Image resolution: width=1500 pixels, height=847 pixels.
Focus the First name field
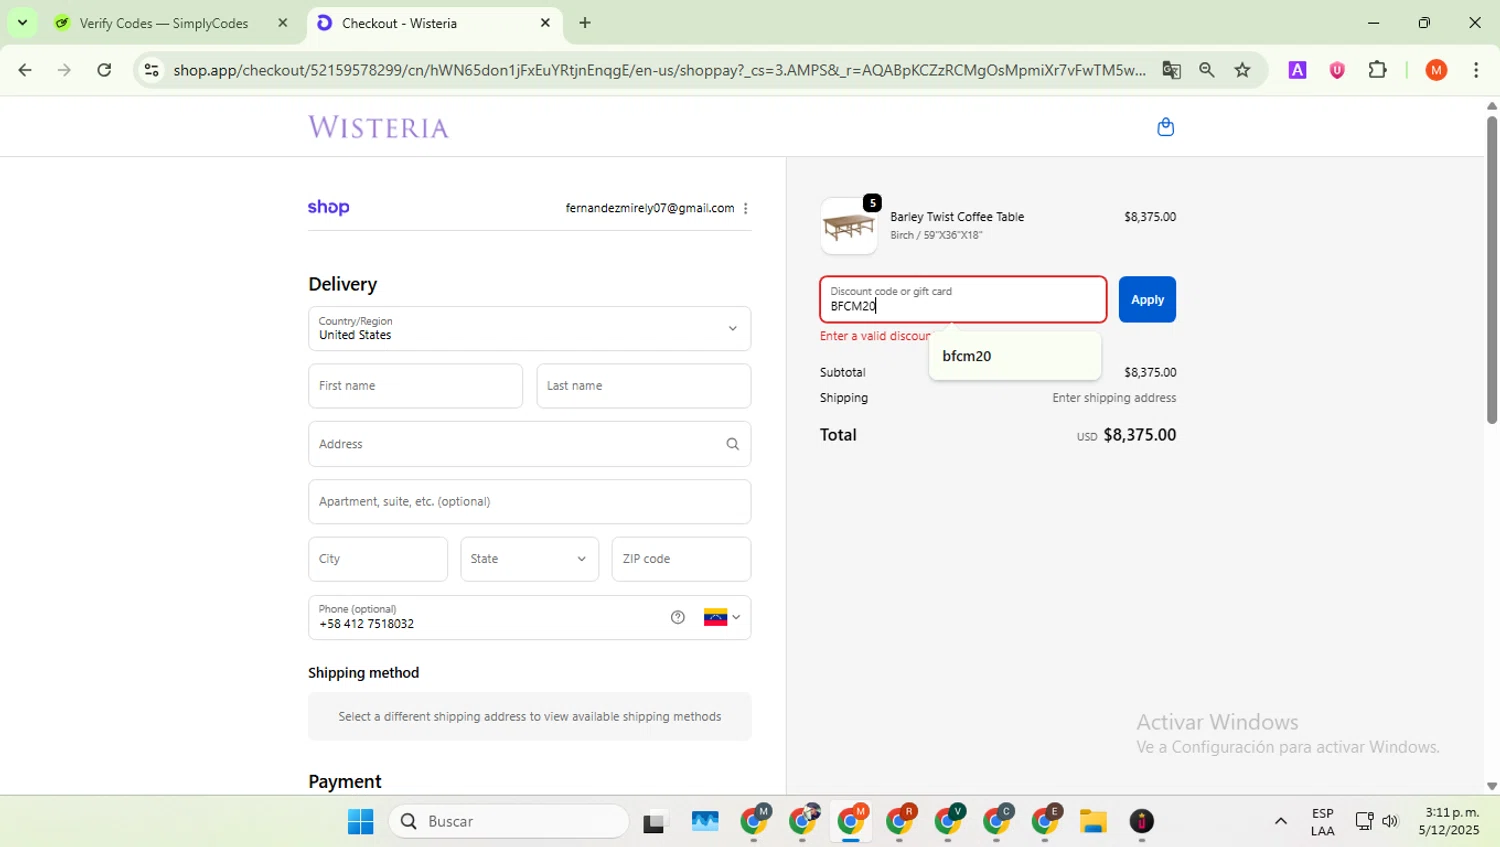coord(415,386)
